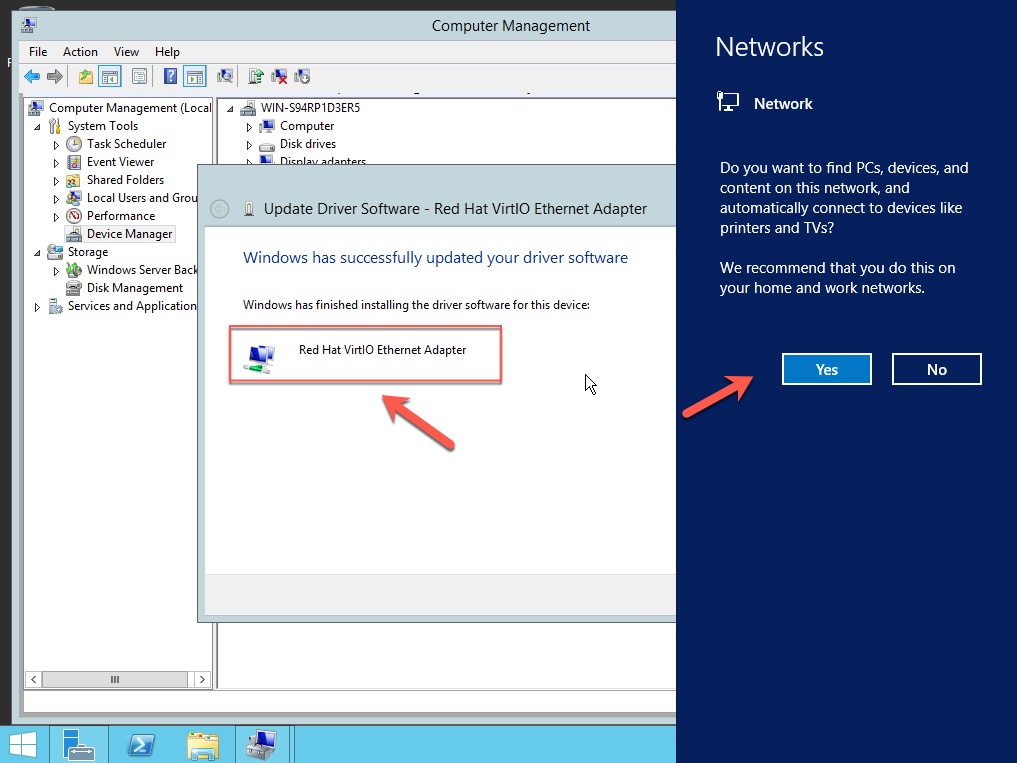This screenshot has height=763, width=1017.
Task: Click No in Networks panel
Action: pos(937,369)
